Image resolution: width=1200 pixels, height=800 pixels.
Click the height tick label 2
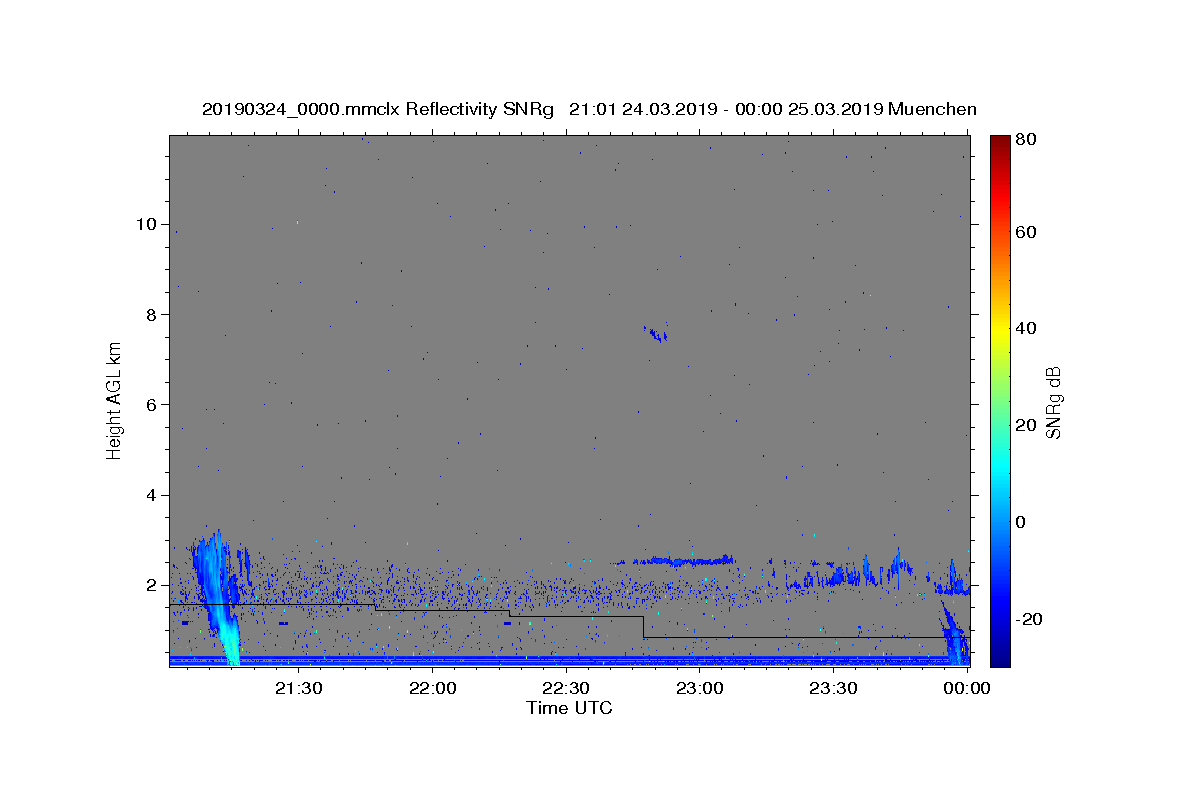[154, 585]
